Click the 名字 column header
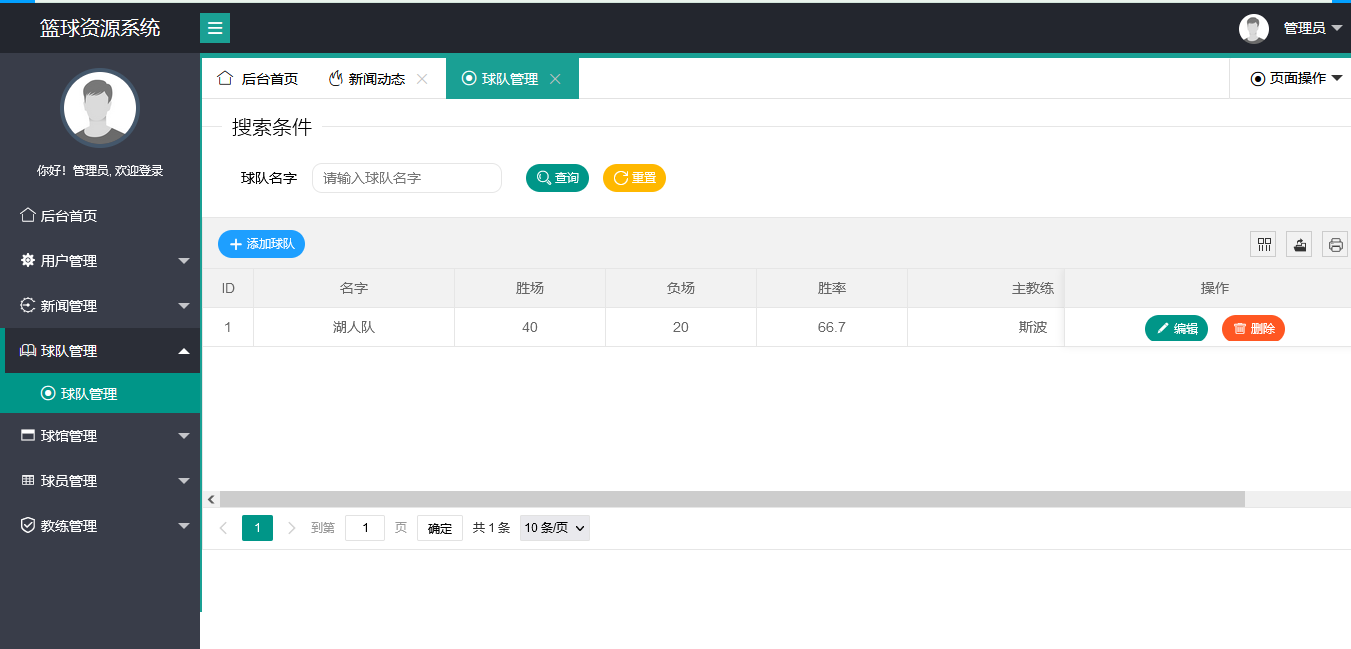1351x649 pixels. pyautogui.click(x=354, y=288)
